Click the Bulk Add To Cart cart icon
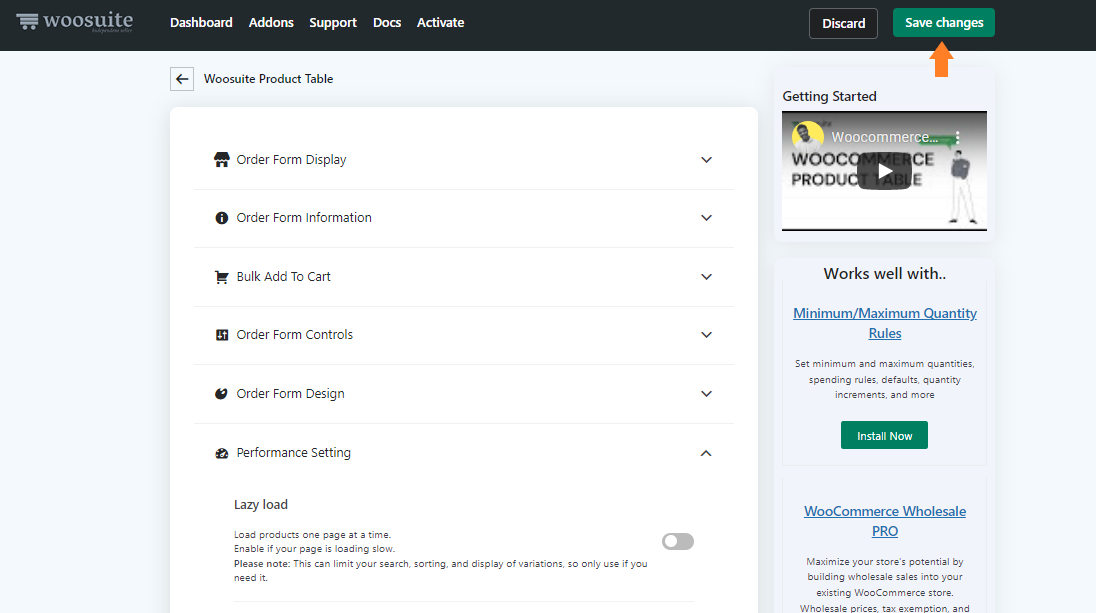Viewport: 1096px width, 613px height. point(222,277)
